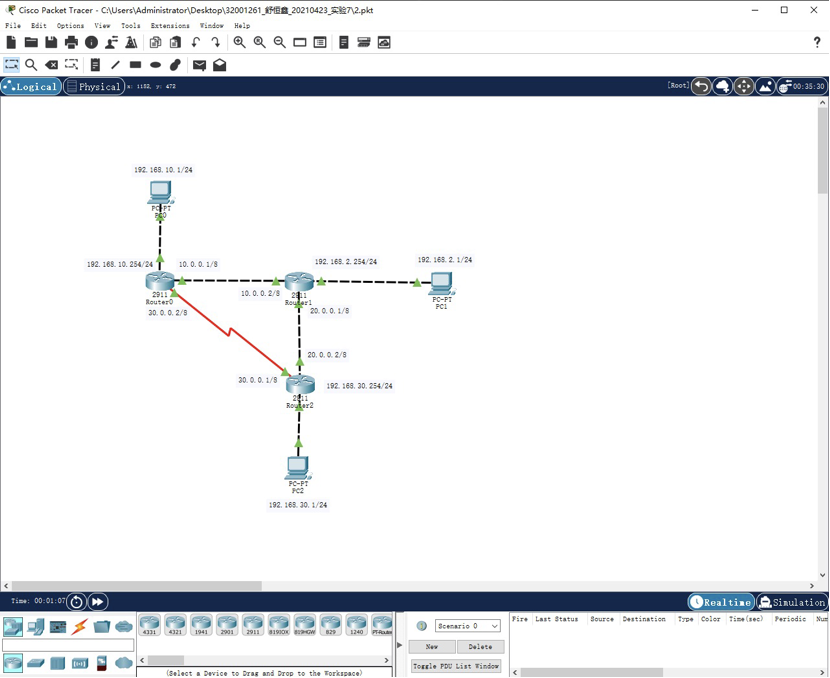This screenshot has width=830, height=678.
Task: Click Toggle PDU List Window button
Action: coord(456,666)
